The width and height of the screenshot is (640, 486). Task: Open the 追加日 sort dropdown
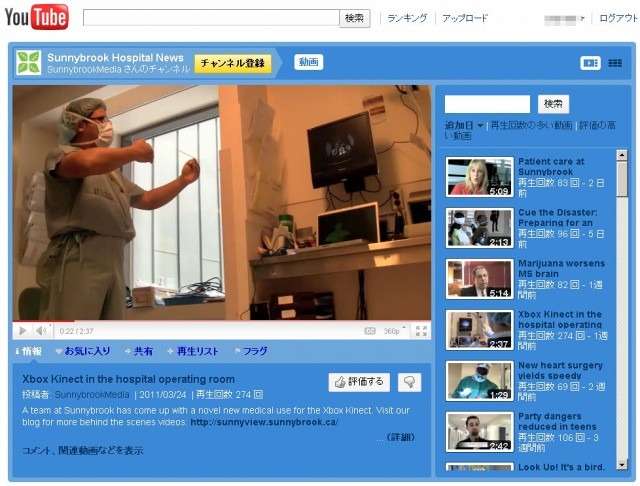[x=464, y=126]
